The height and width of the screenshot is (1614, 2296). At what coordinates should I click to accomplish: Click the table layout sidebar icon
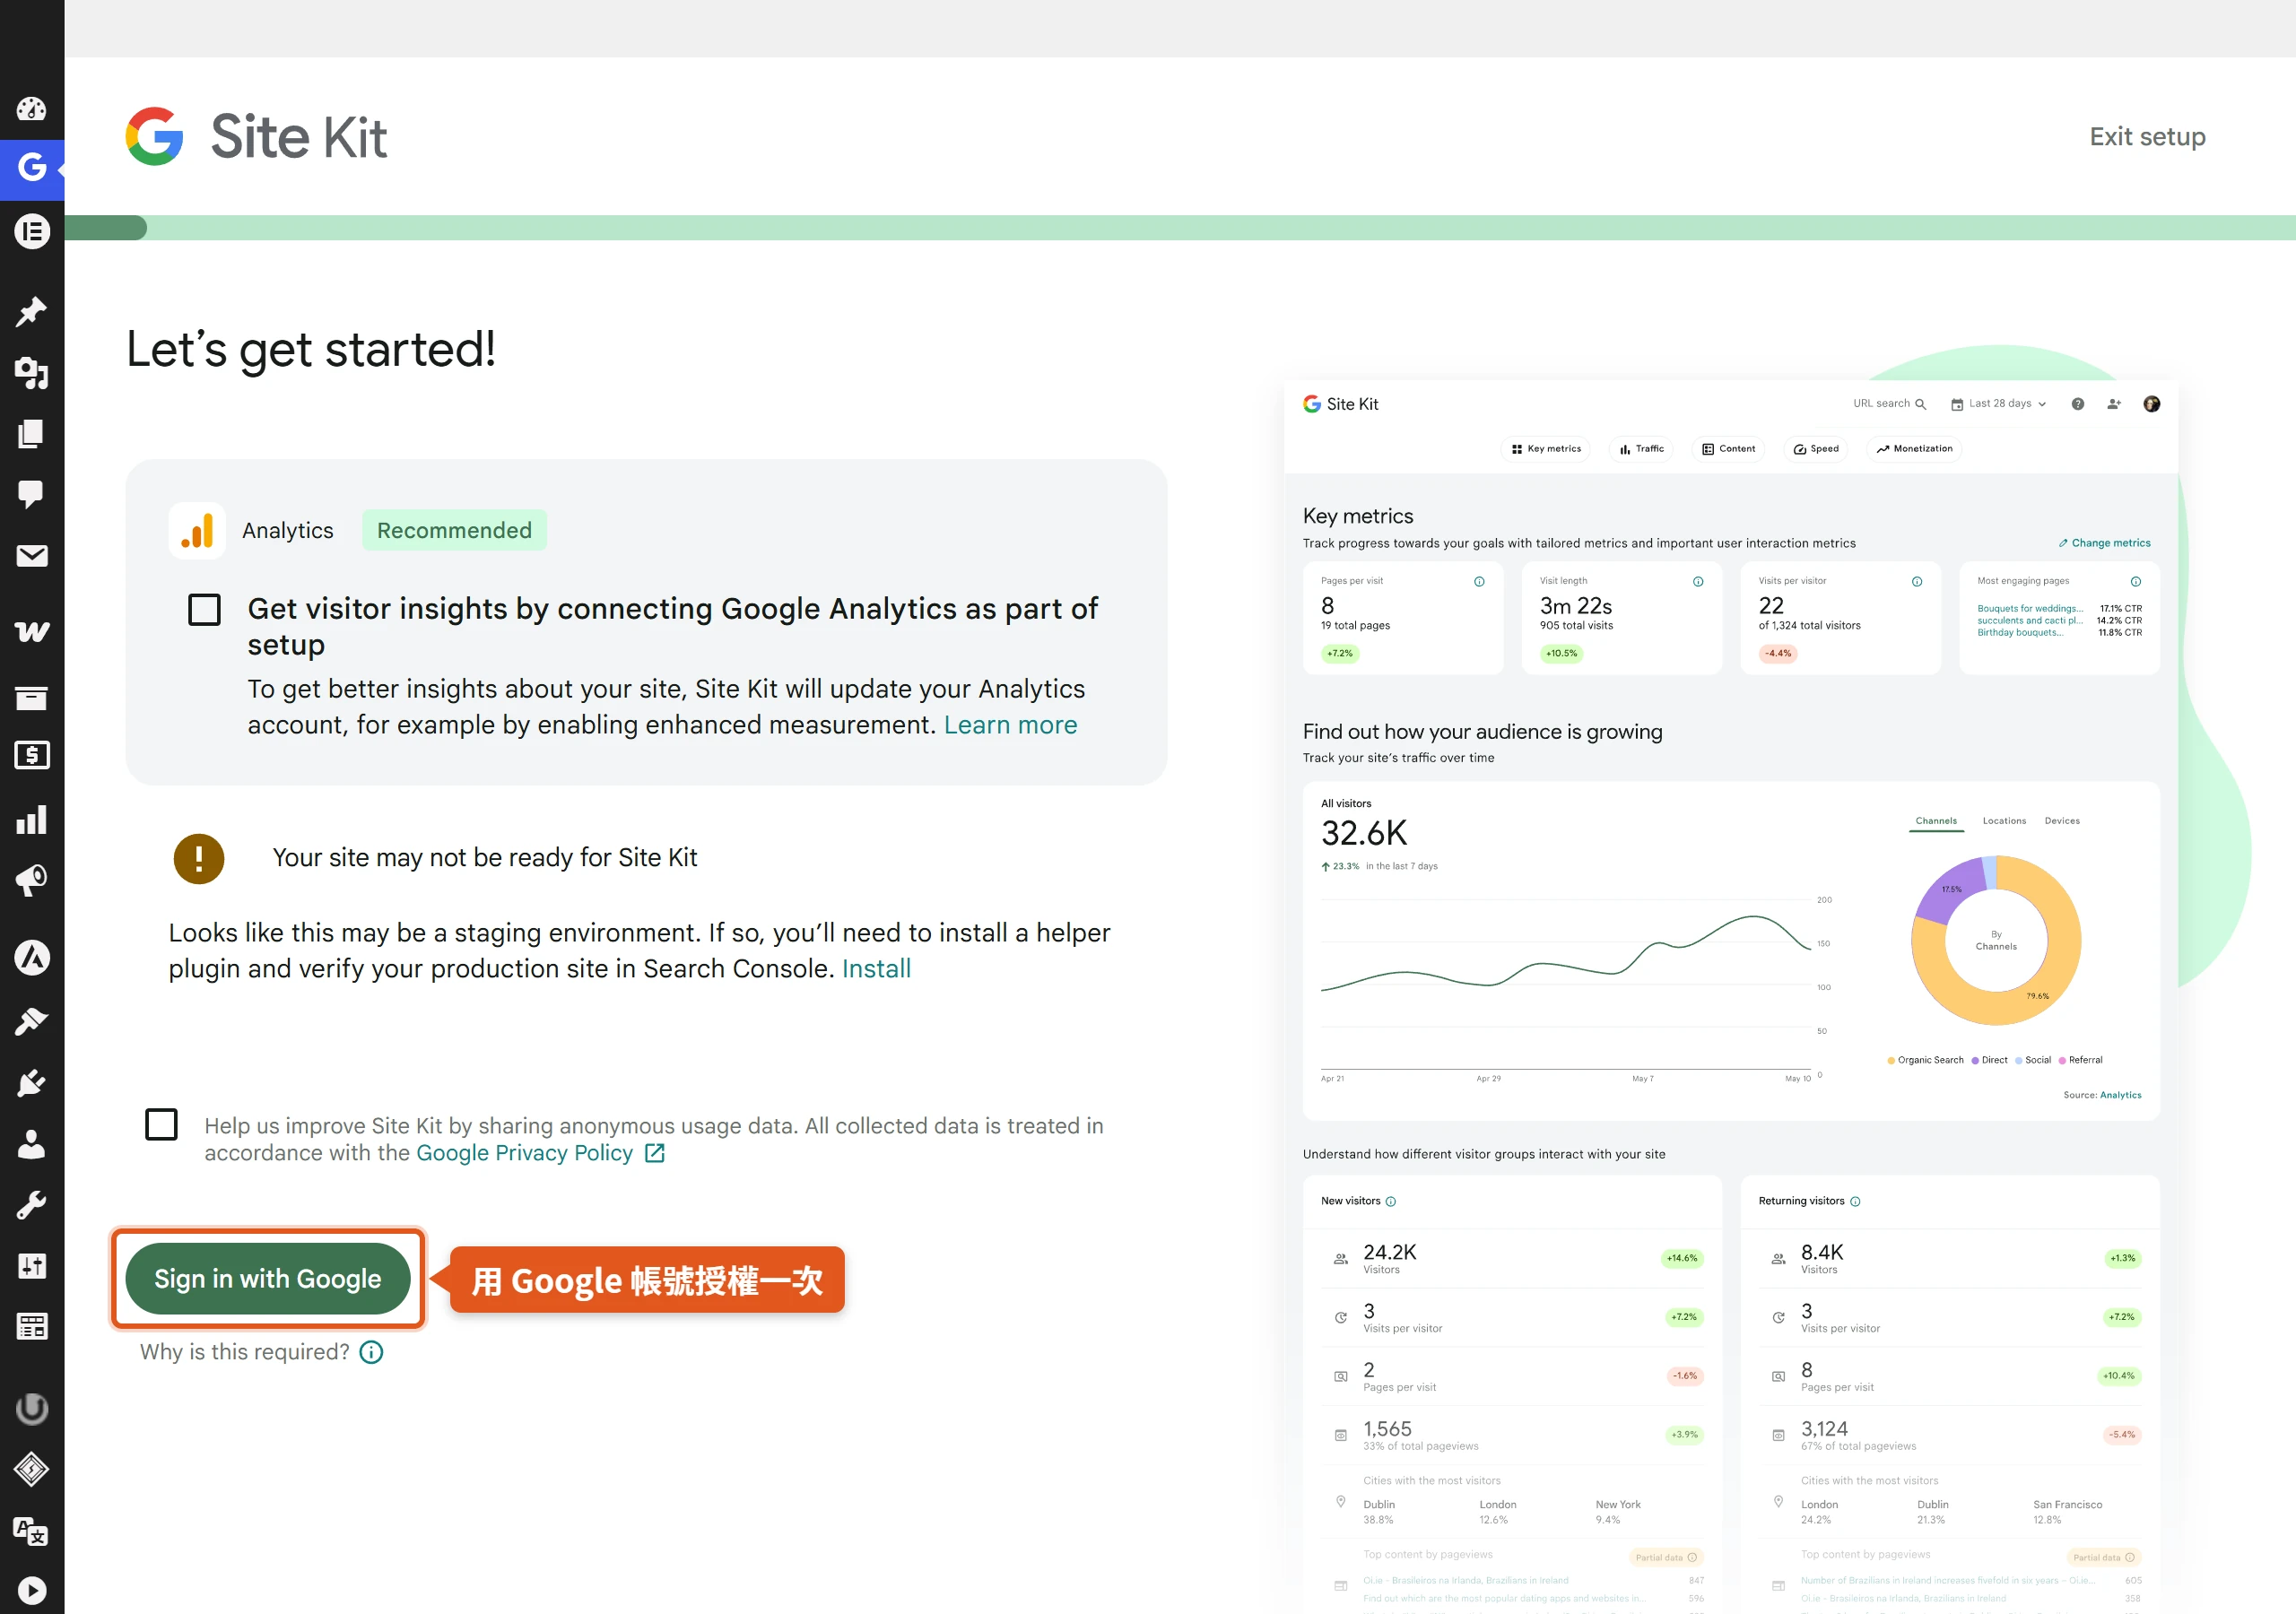(31, 1327)
